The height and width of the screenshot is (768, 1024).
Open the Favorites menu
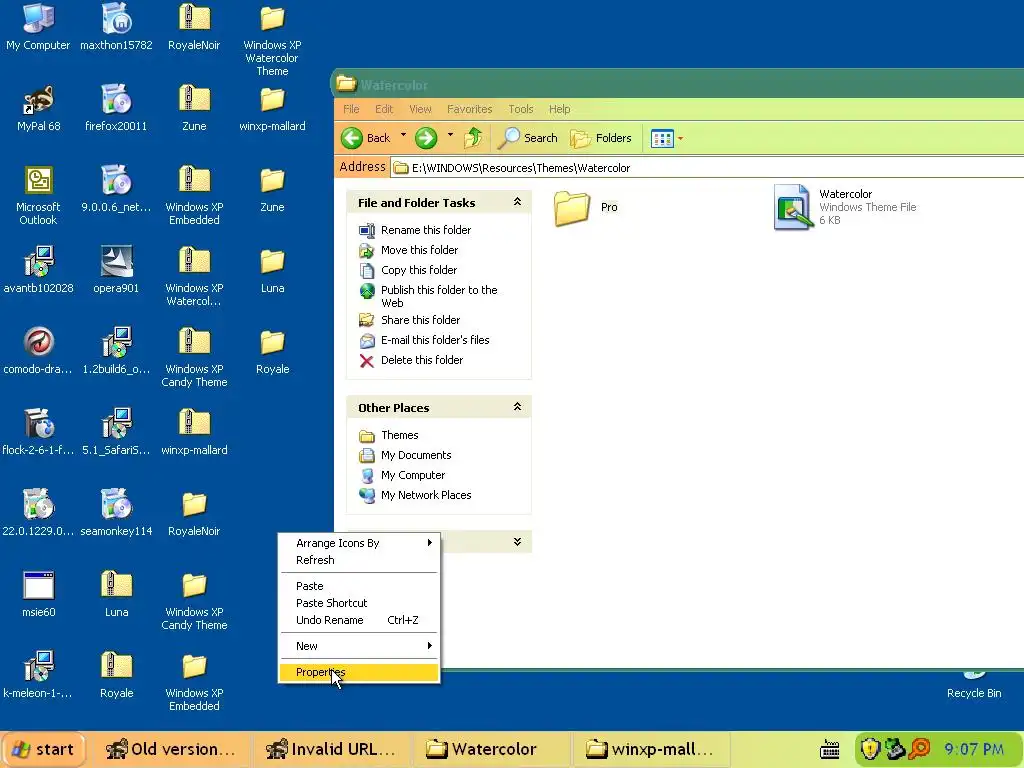(470, 109)
